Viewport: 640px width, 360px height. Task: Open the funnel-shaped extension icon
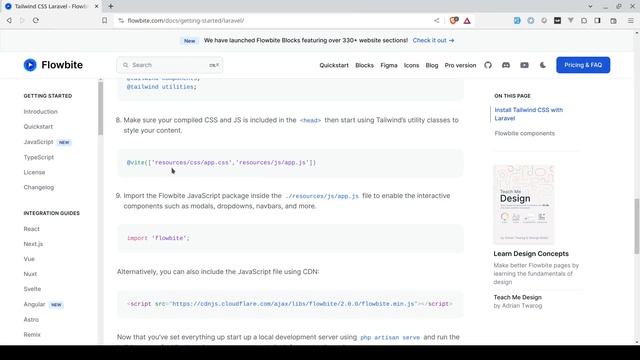(x=571, y=20)
